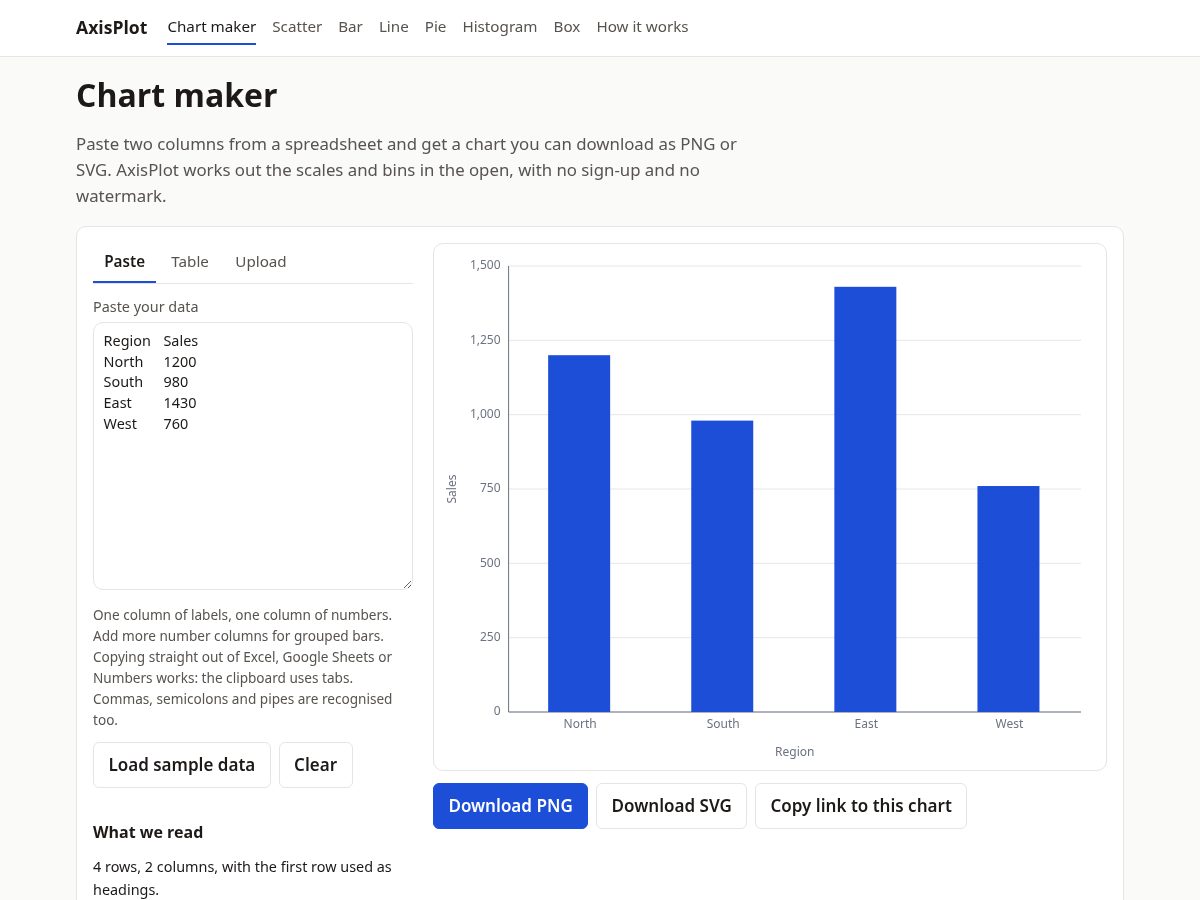The image size is (1200, 900).
Task: Open the How it works link
Action: point(642,27)
